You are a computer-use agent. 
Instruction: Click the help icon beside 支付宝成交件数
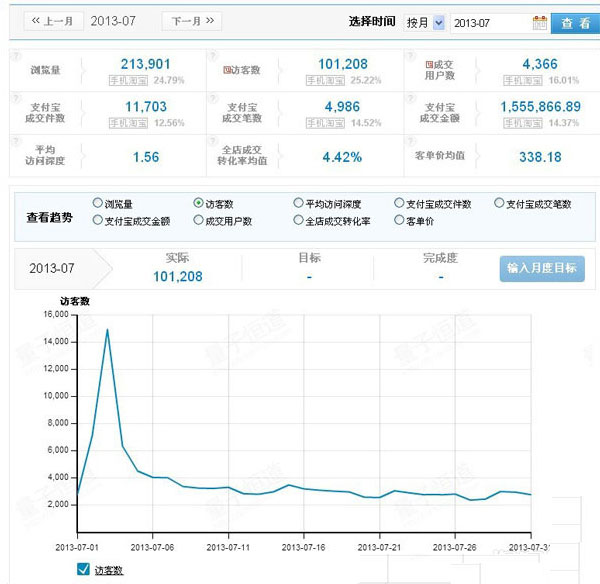tap(16, 99)
